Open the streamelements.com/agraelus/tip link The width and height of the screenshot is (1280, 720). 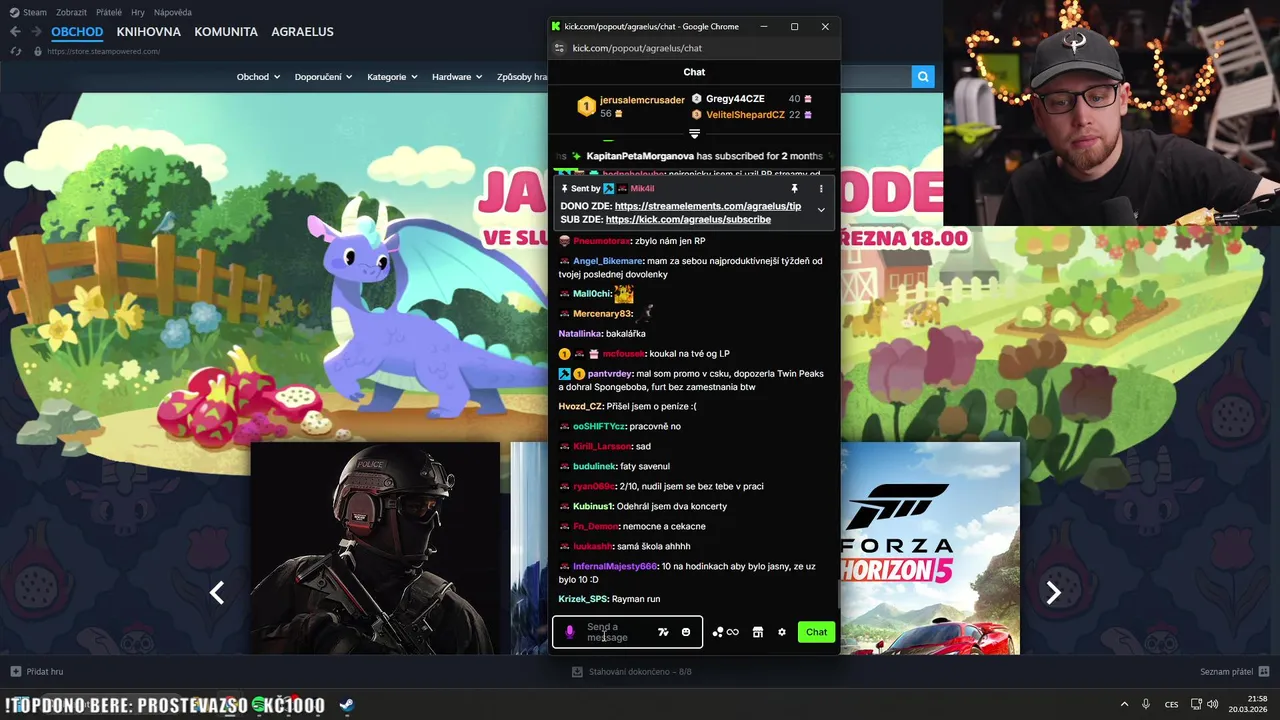[708, 206]
